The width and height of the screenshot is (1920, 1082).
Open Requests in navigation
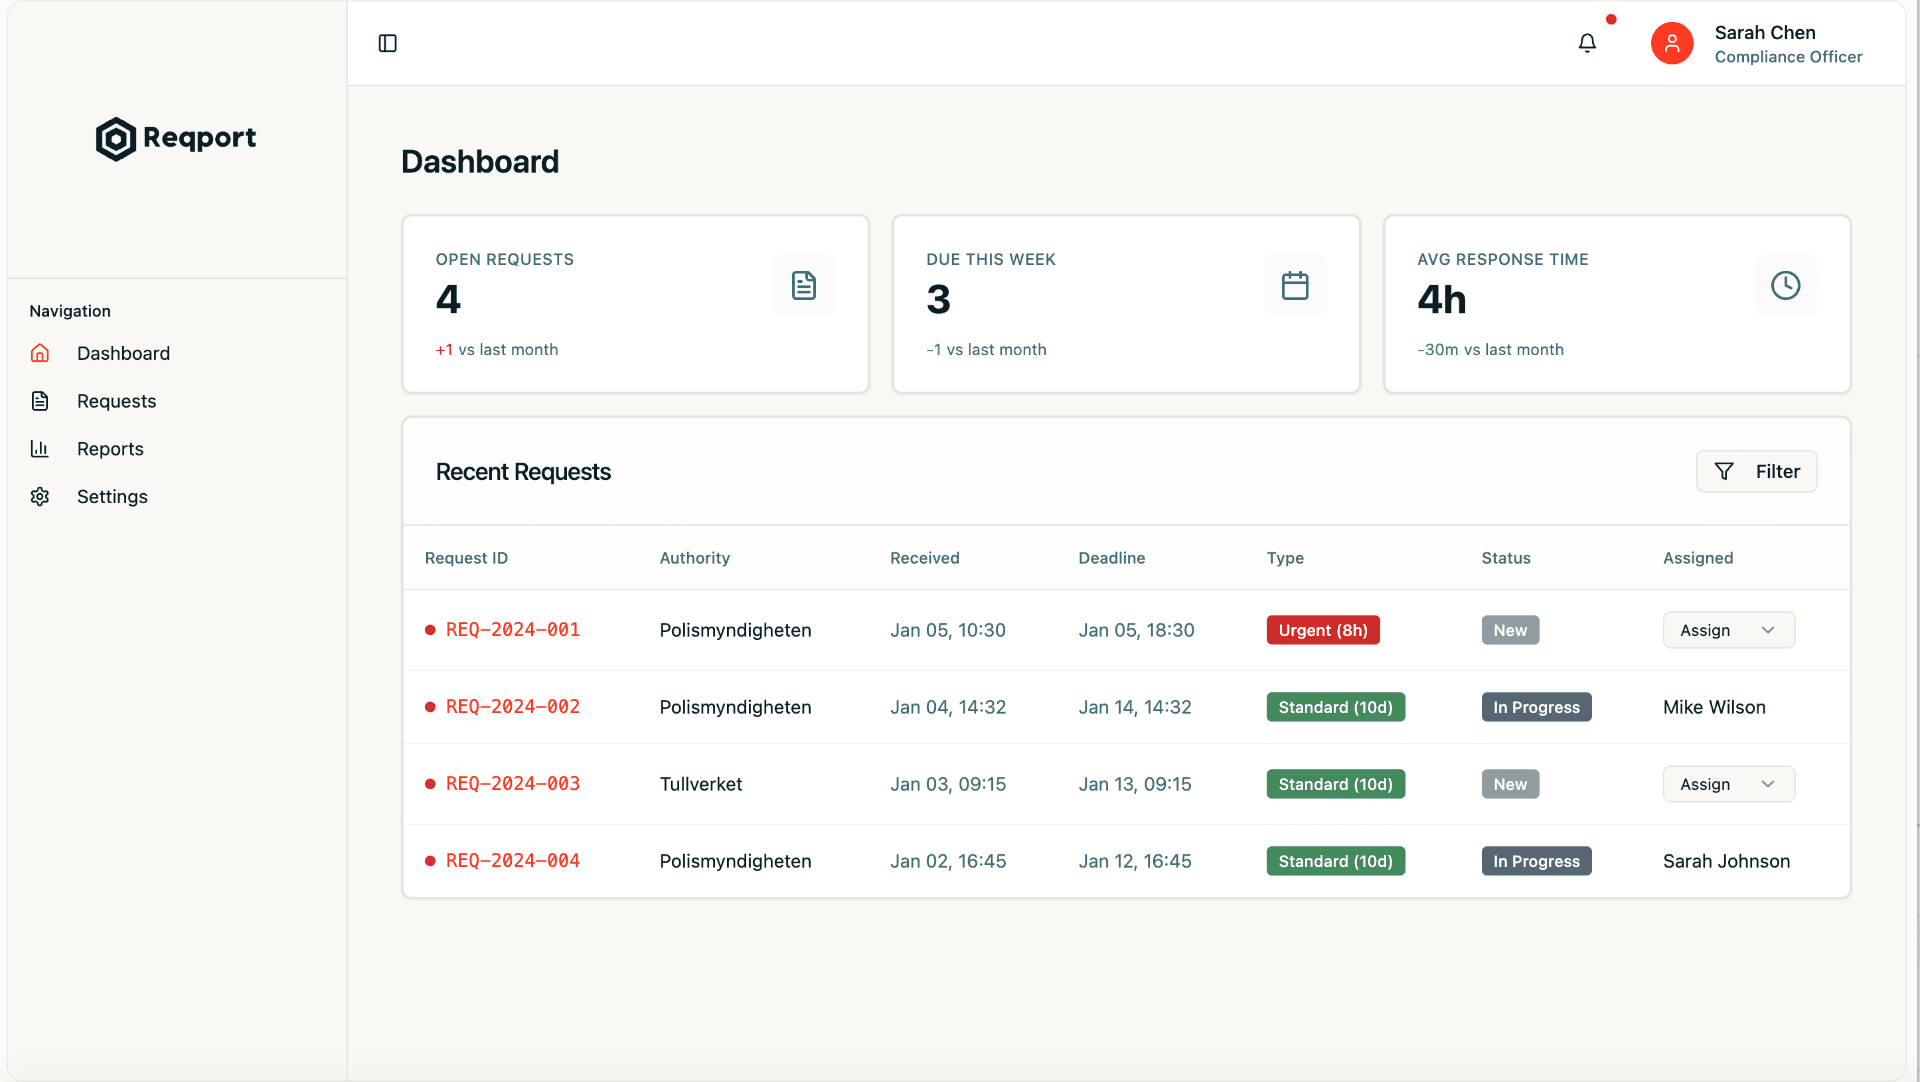pos(116,401)
